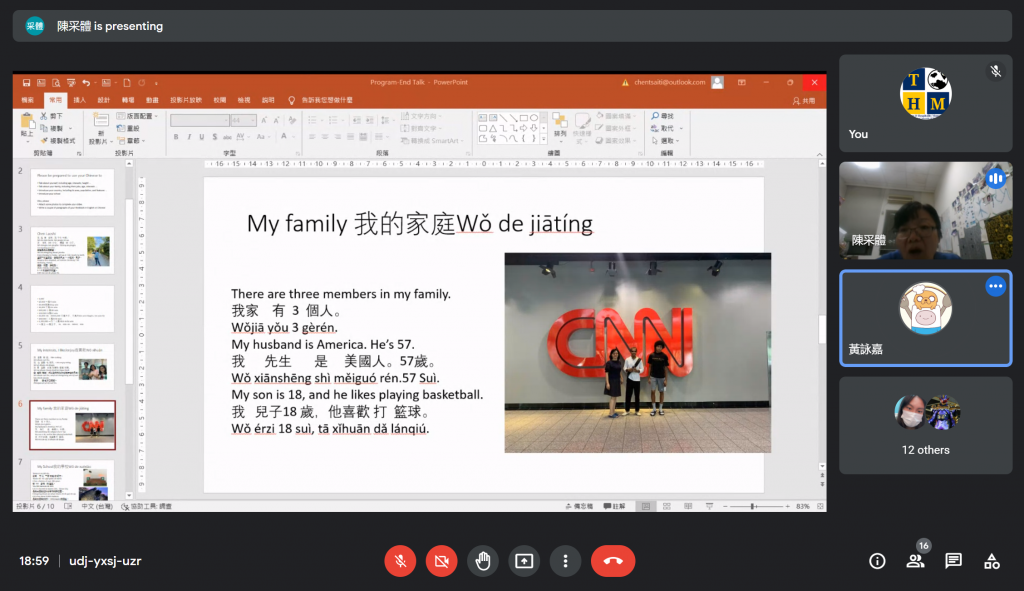The height and width of the screenshot is (591, 1024).
Task: Click the meeting code udj-yxsj-uzr
Action: click(x=105, y=561)
